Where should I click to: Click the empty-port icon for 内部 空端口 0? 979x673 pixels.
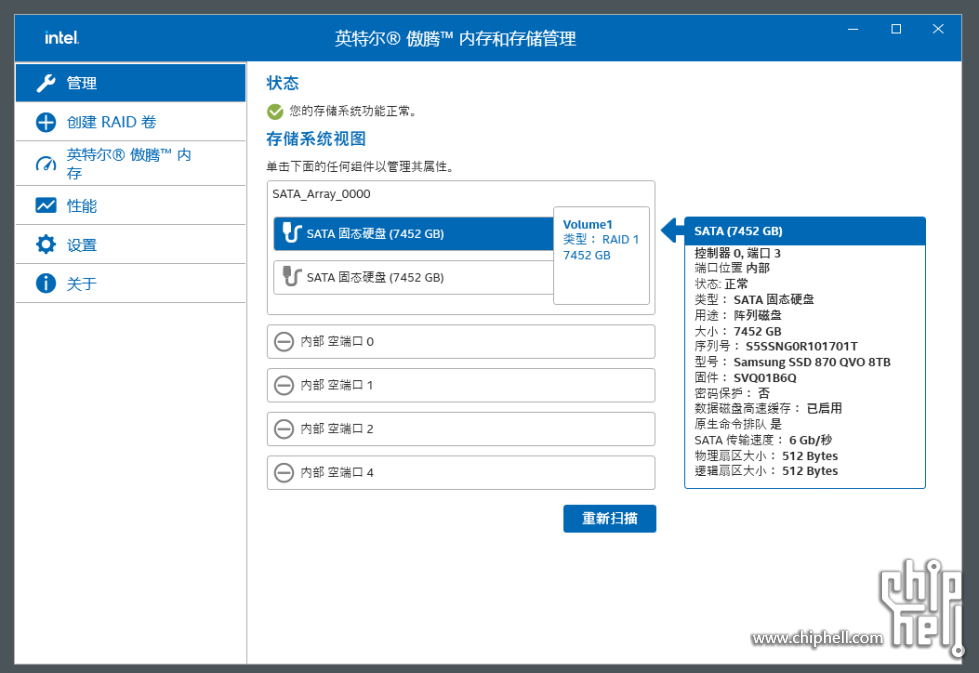click(x=284, y=341)
